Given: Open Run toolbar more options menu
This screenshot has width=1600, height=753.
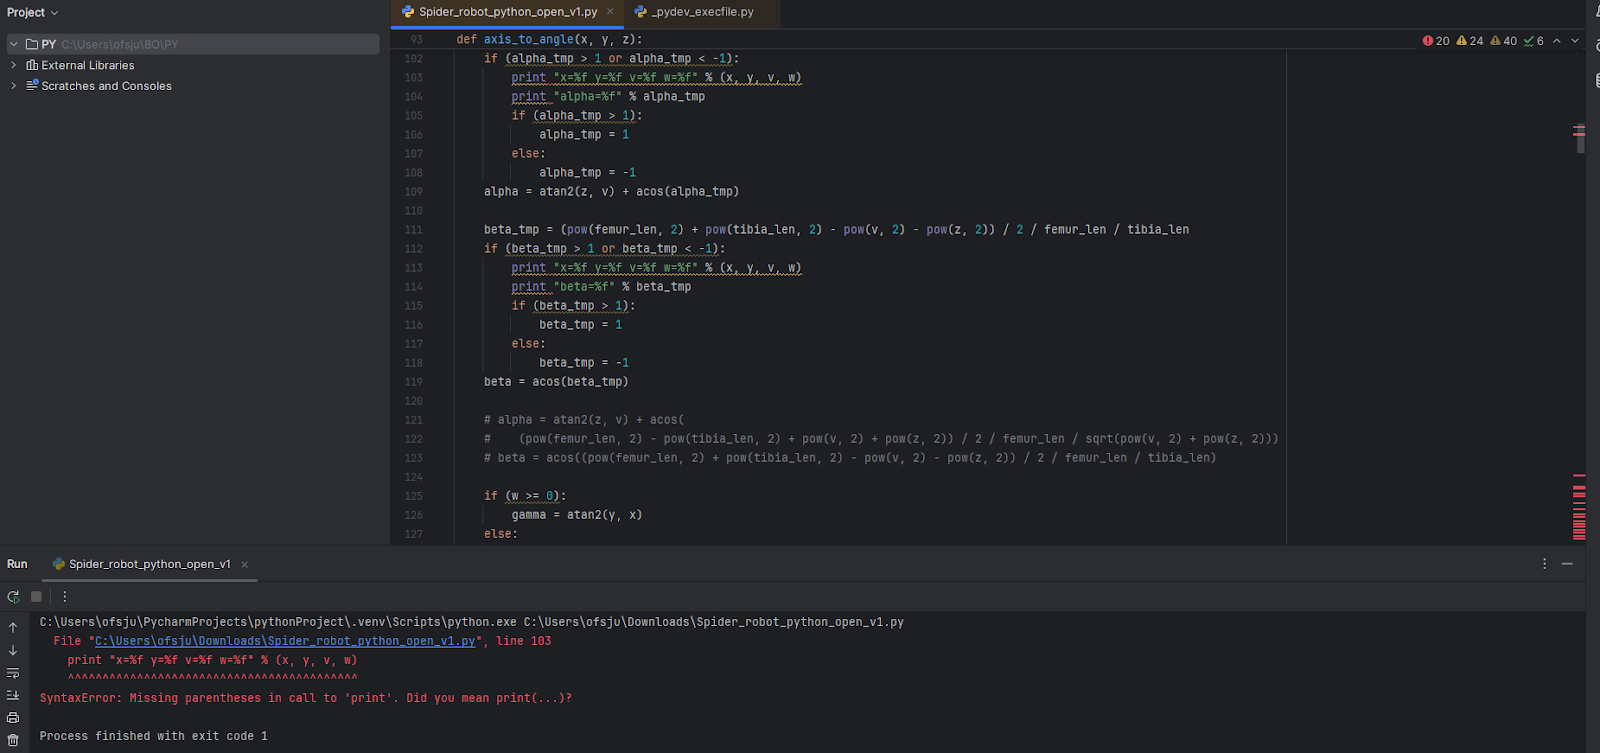Looking at the screenshot, I should pyautogui.click(x=65, y=597).
